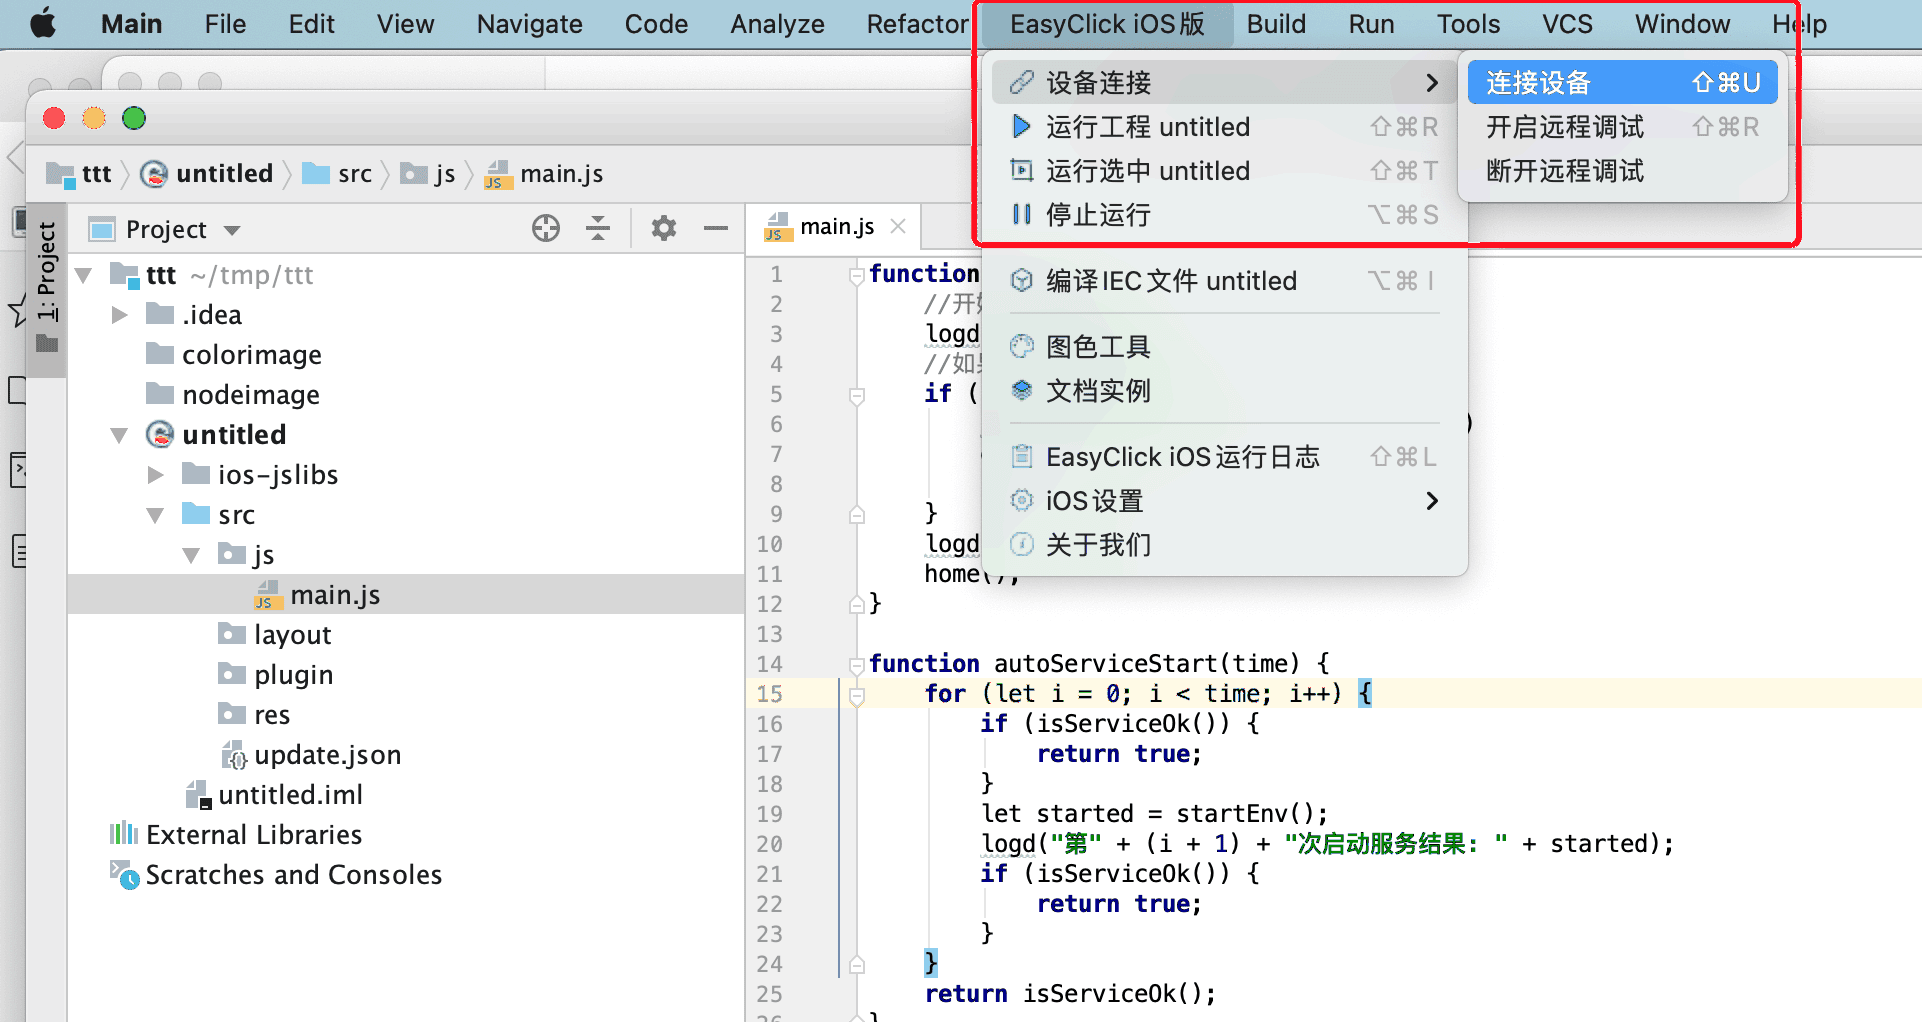The width and height of the screenshot is (1922, 1022).
Task: Open 文档实例 from the menu
Action: click(x=1225, y=391)
